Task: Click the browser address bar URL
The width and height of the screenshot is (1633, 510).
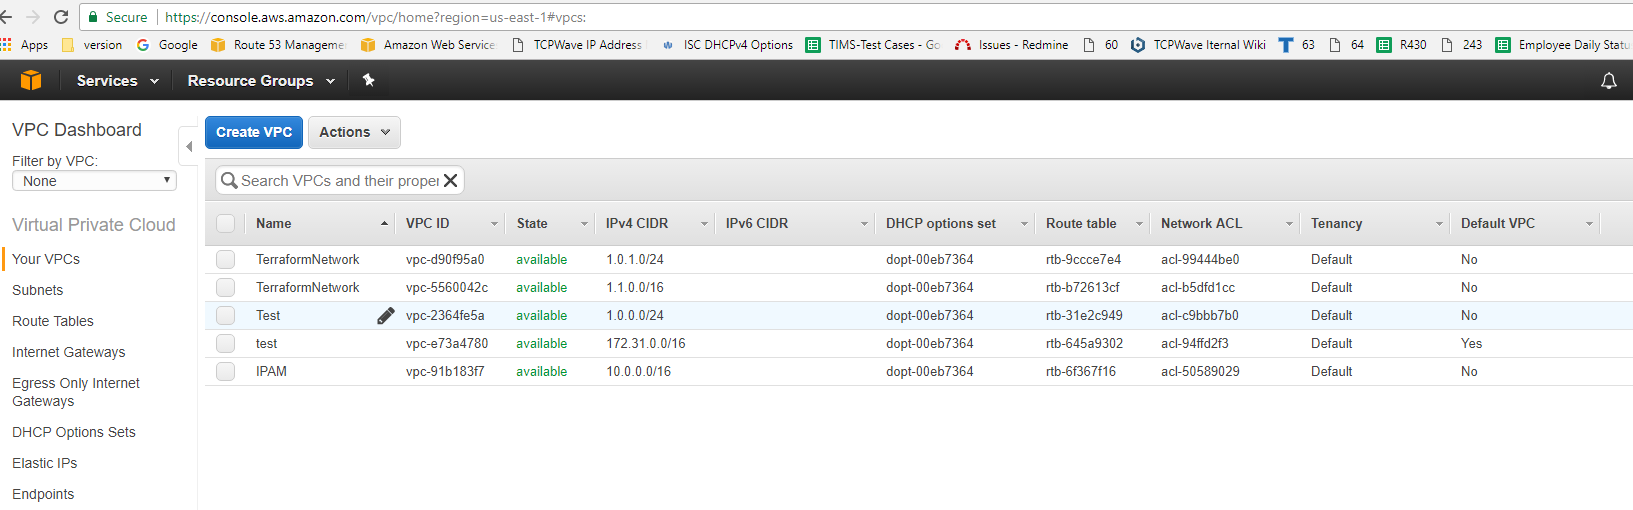Action: click(376, 17)
